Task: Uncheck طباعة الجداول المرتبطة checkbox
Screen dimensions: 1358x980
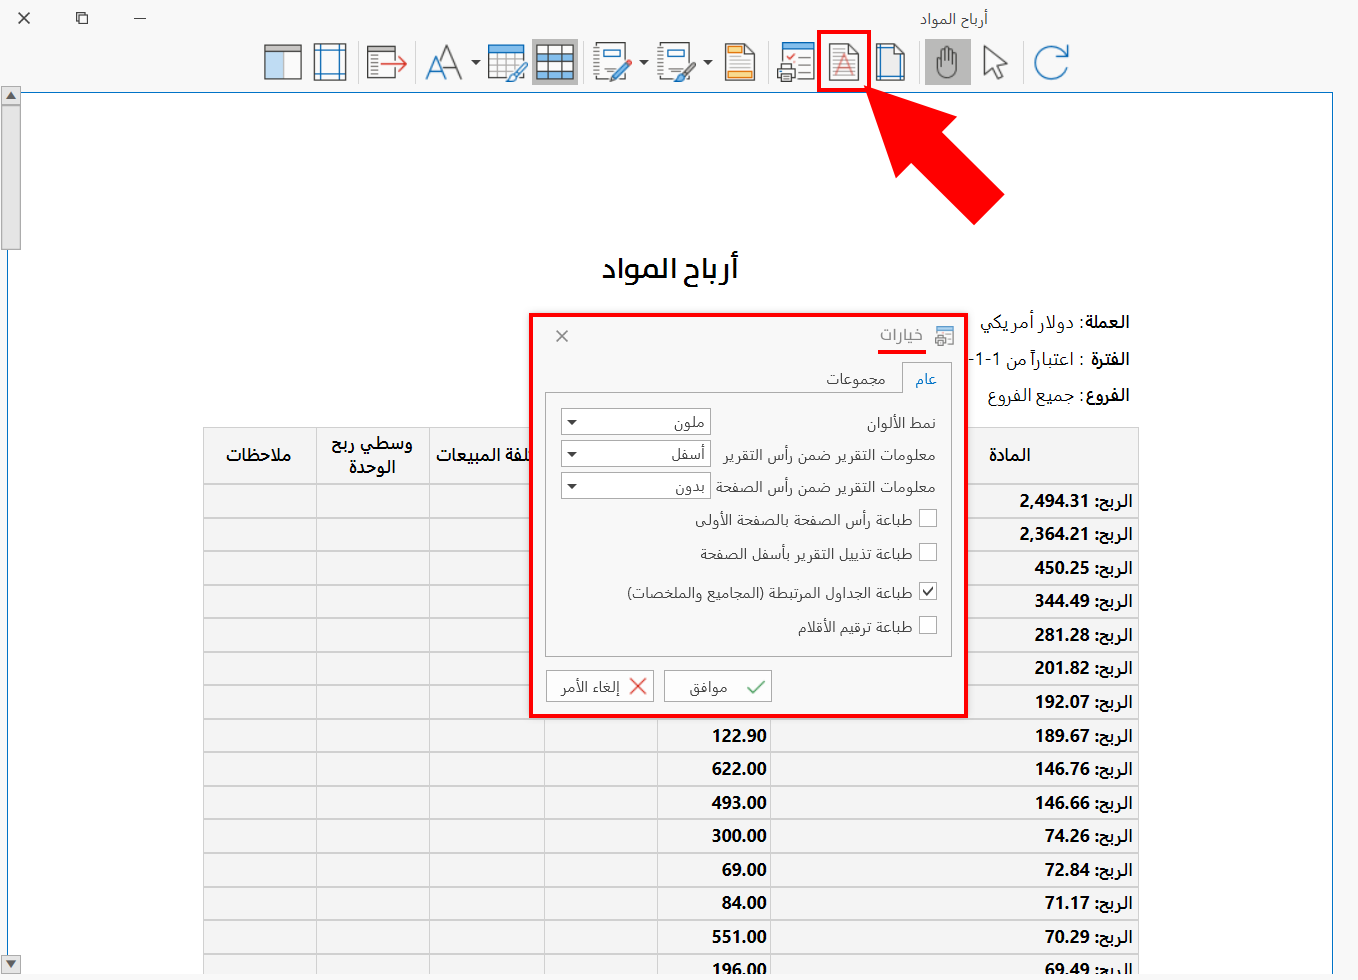Action: coord(928,591)
